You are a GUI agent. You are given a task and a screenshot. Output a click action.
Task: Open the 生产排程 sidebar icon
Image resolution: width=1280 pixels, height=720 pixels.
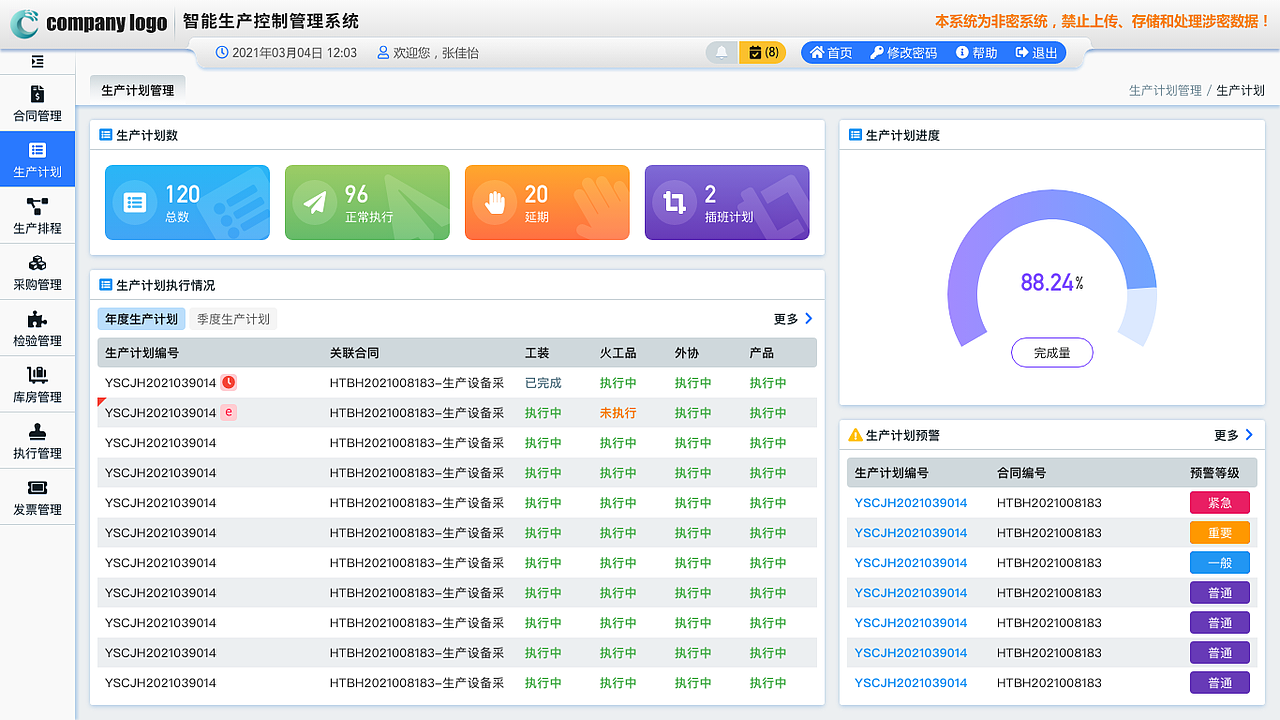coord(37,214)
